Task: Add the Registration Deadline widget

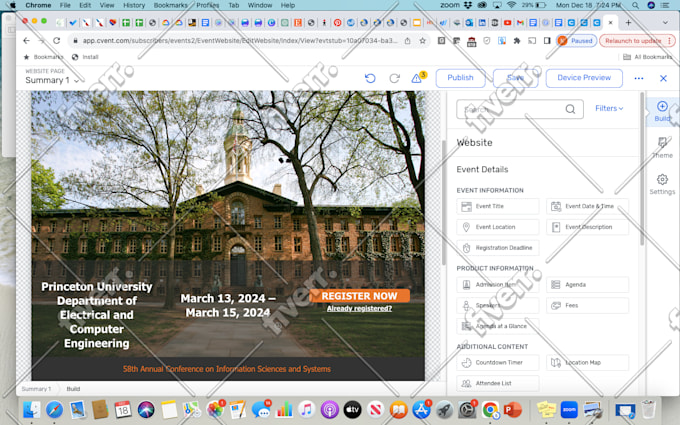Action: tap(497, 248)
